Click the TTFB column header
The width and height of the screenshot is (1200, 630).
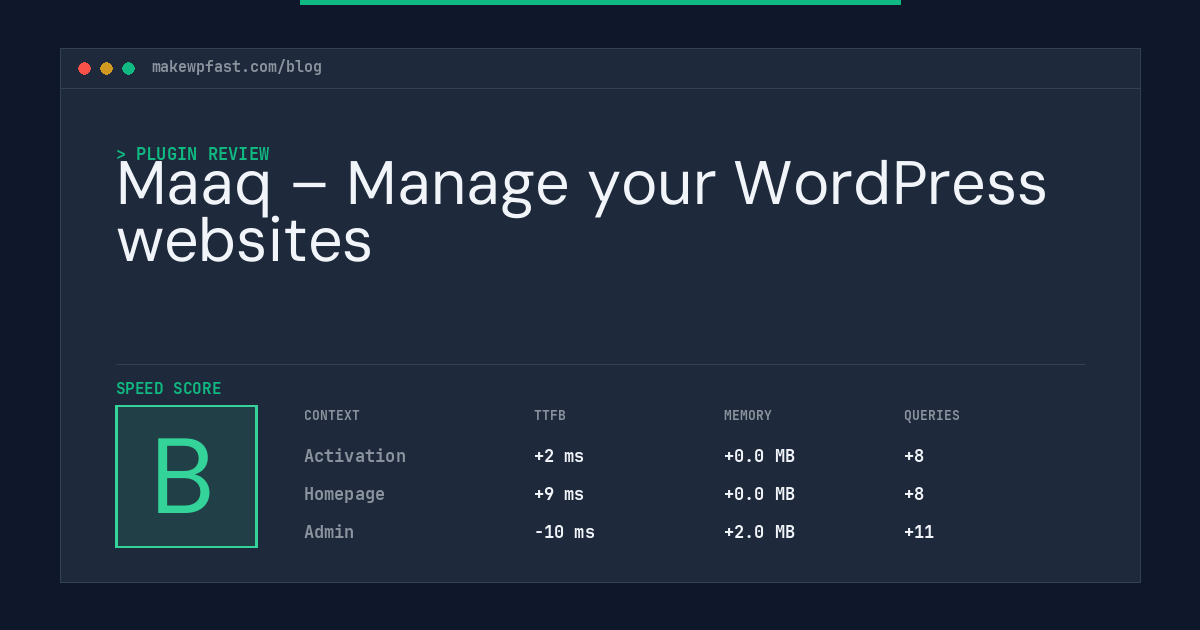[x=550, y=416]
